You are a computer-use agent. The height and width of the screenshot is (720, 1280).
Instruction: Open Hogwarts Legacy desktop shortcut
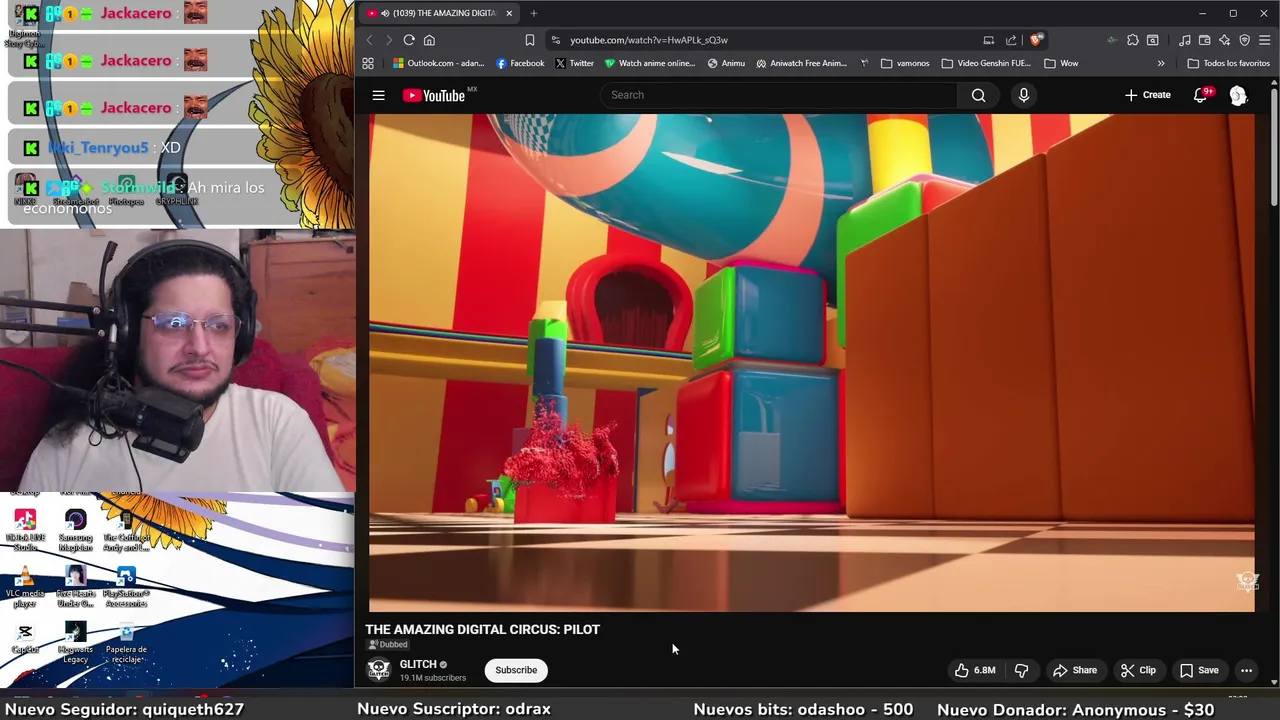coord(75,642)
